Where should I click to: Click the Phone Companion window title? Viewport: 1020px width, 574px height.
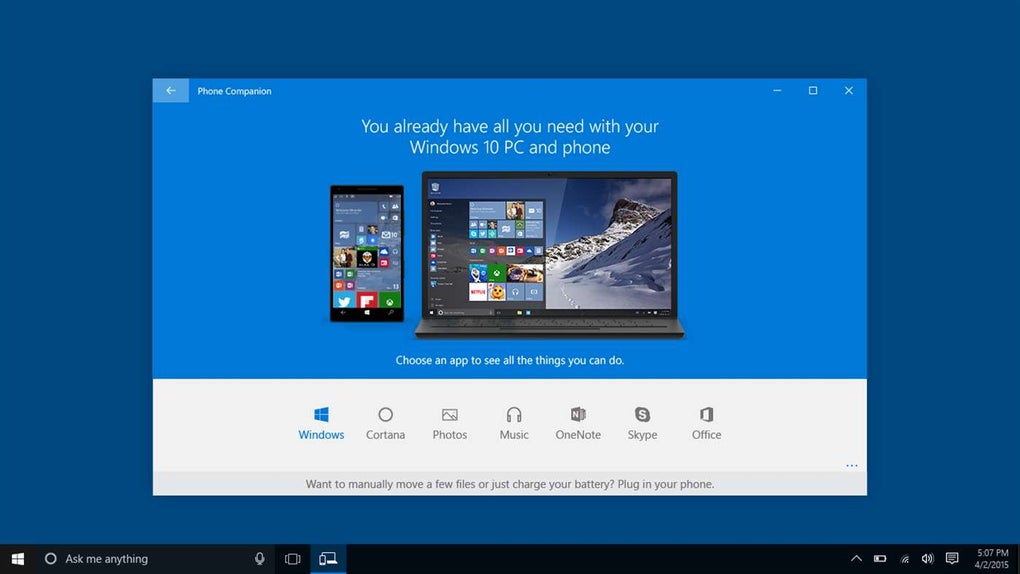point(234,91)
